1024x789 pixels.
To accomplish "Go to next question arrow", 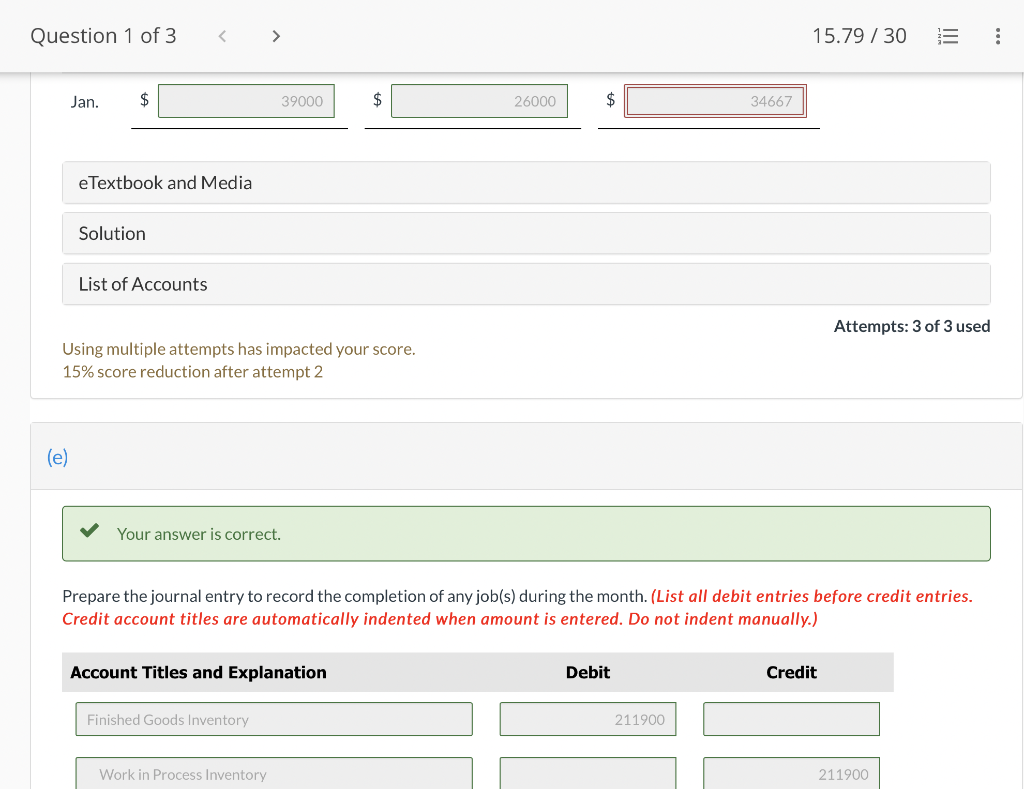I will pos(276,36).
